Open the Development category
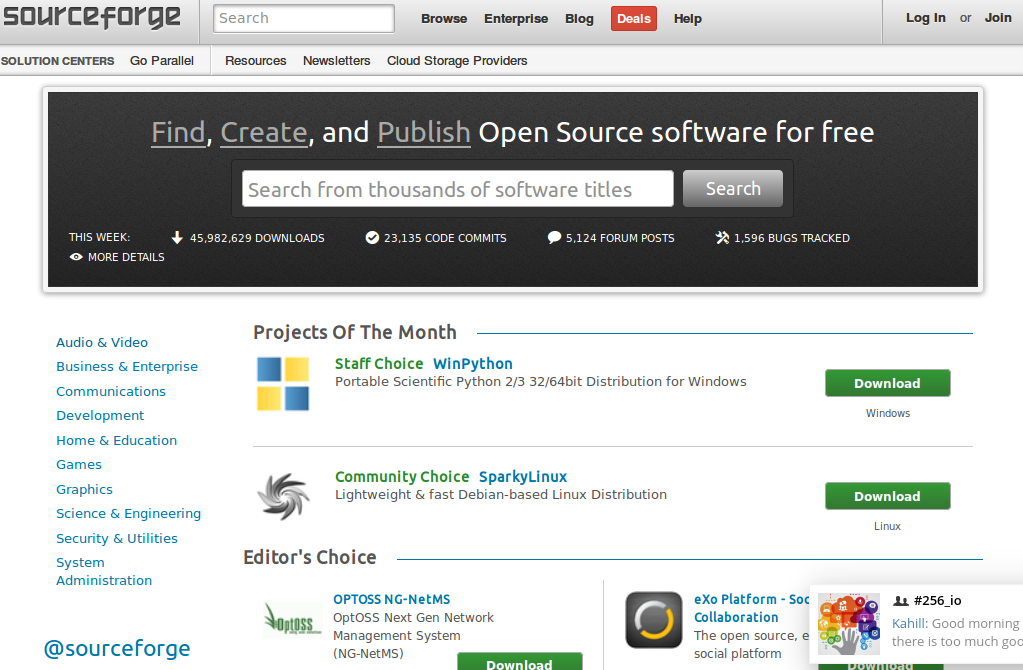 pos(100,416)
